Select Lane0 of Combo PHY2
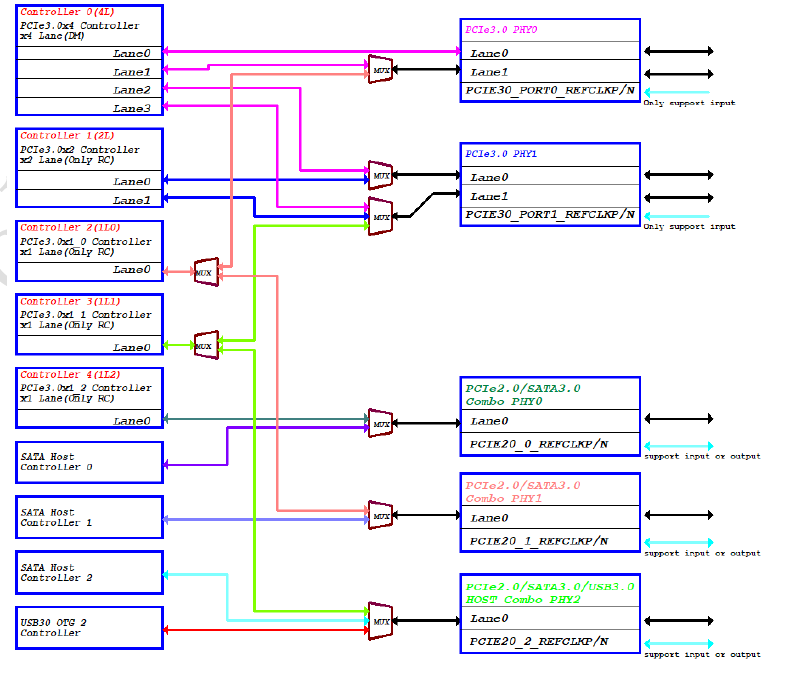Image resolution: width=809 pixels, height=675 pixels. click(x=489, y=618)
